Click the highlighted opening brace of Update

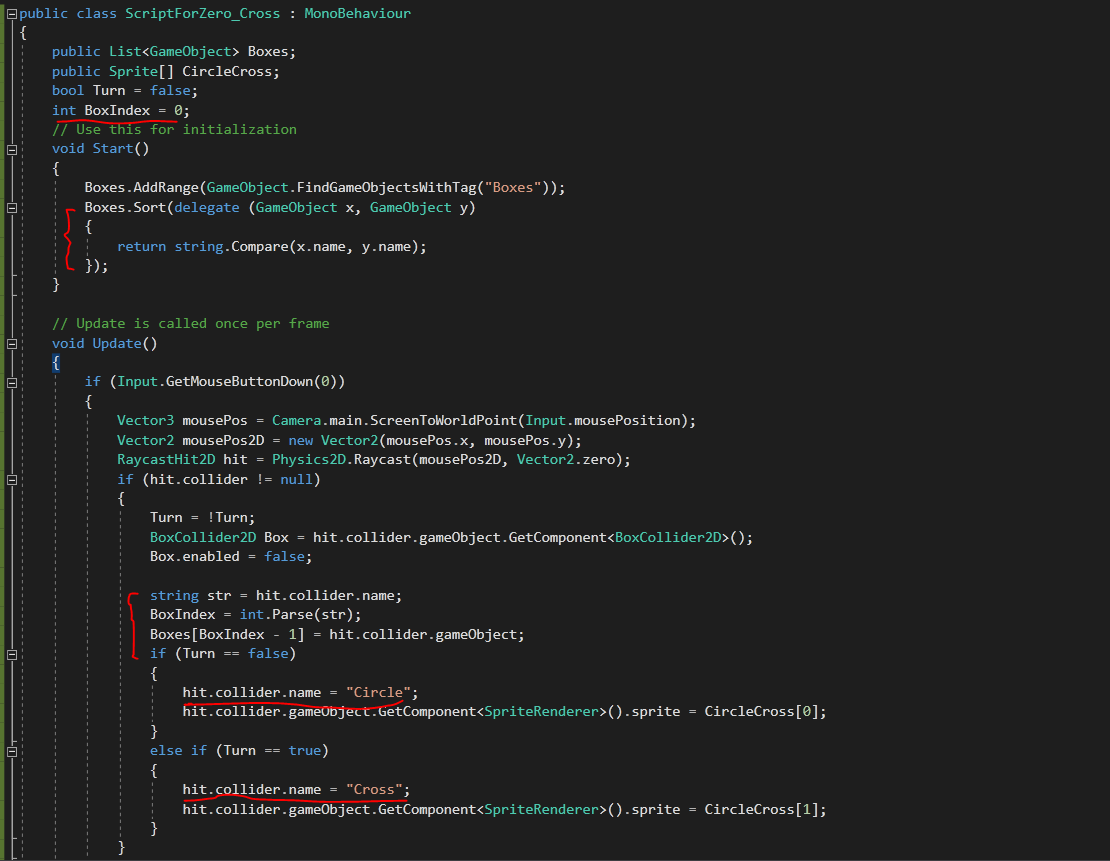56,363
